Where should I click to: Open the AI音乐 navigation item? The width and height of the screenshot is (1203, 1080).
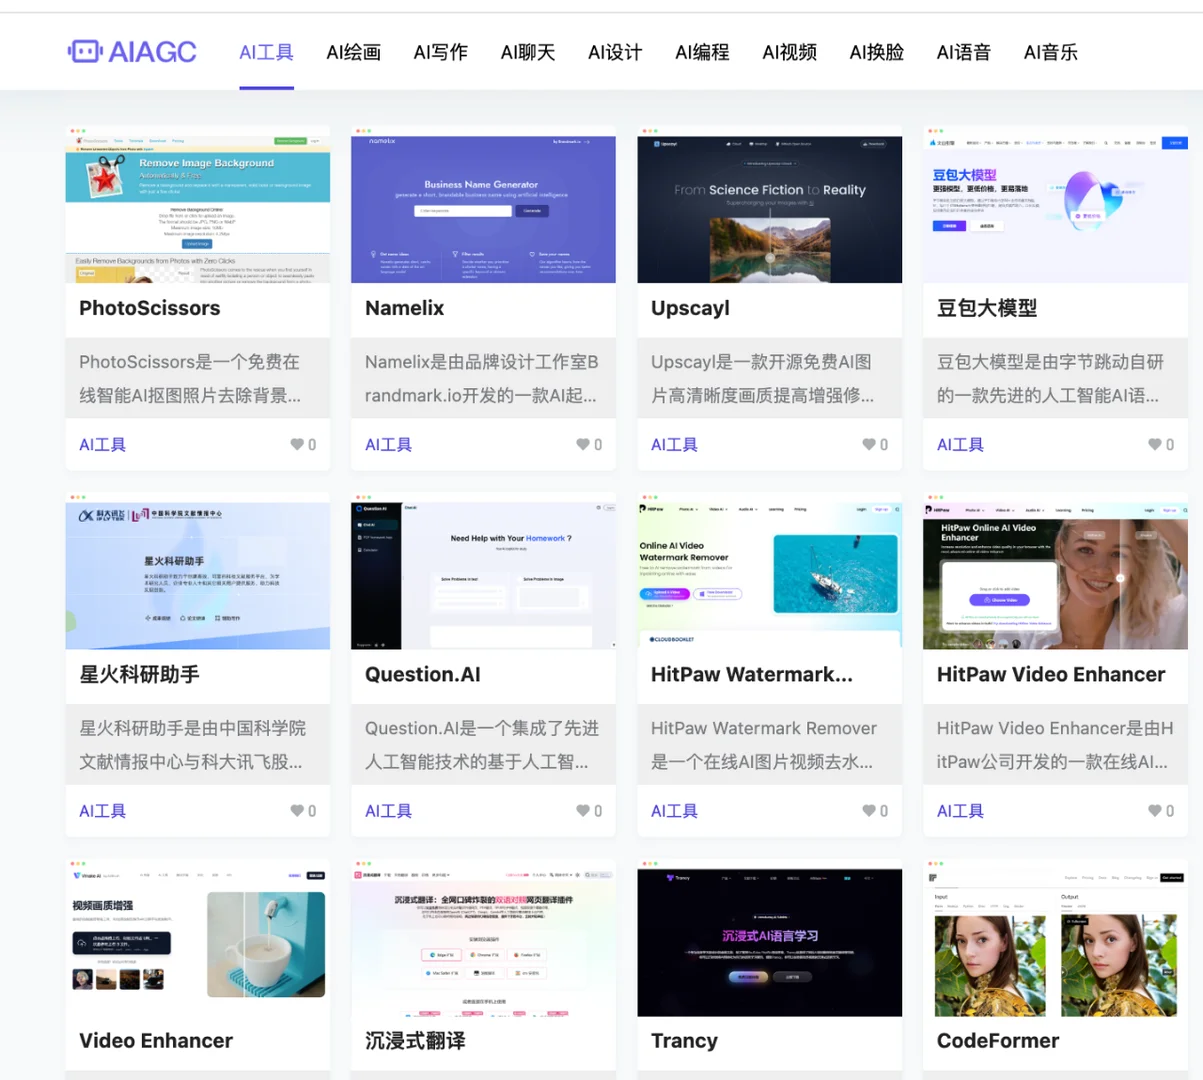(1050, 53)
